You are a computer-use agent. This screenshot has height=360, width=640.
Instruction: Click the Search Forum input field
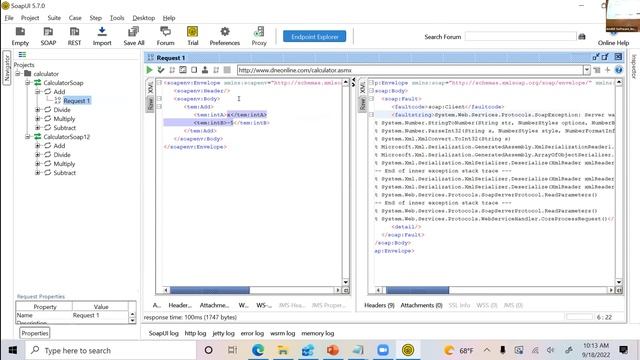coord(520,37)
